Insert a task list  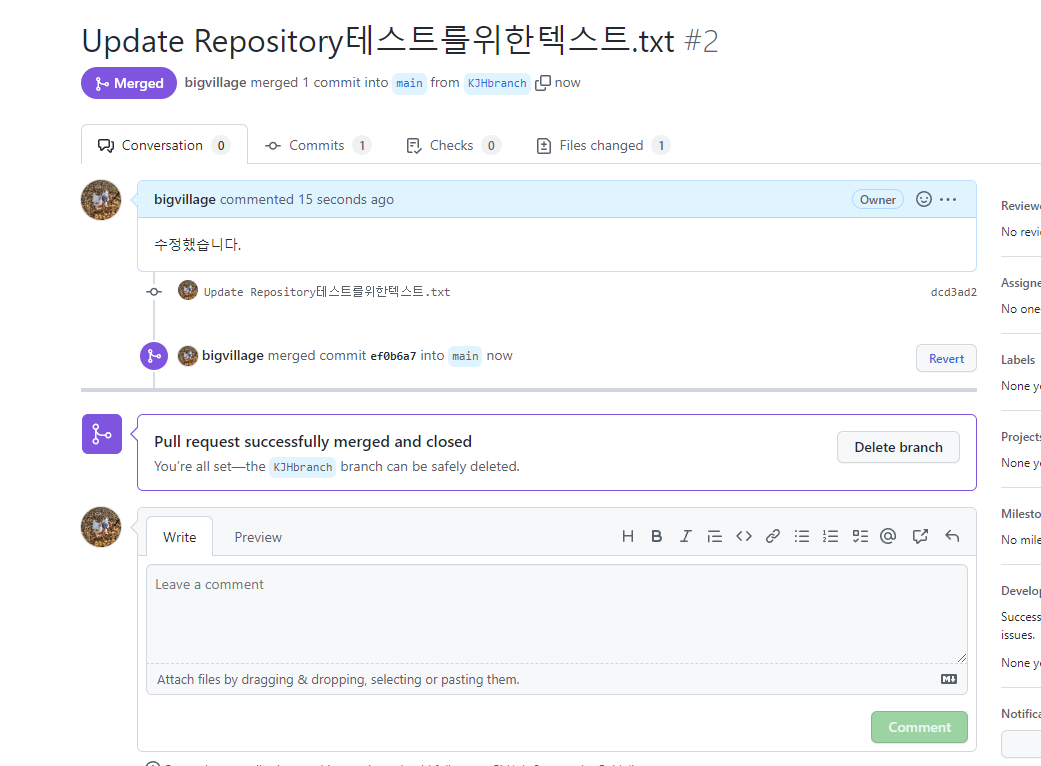coord(860,536)
